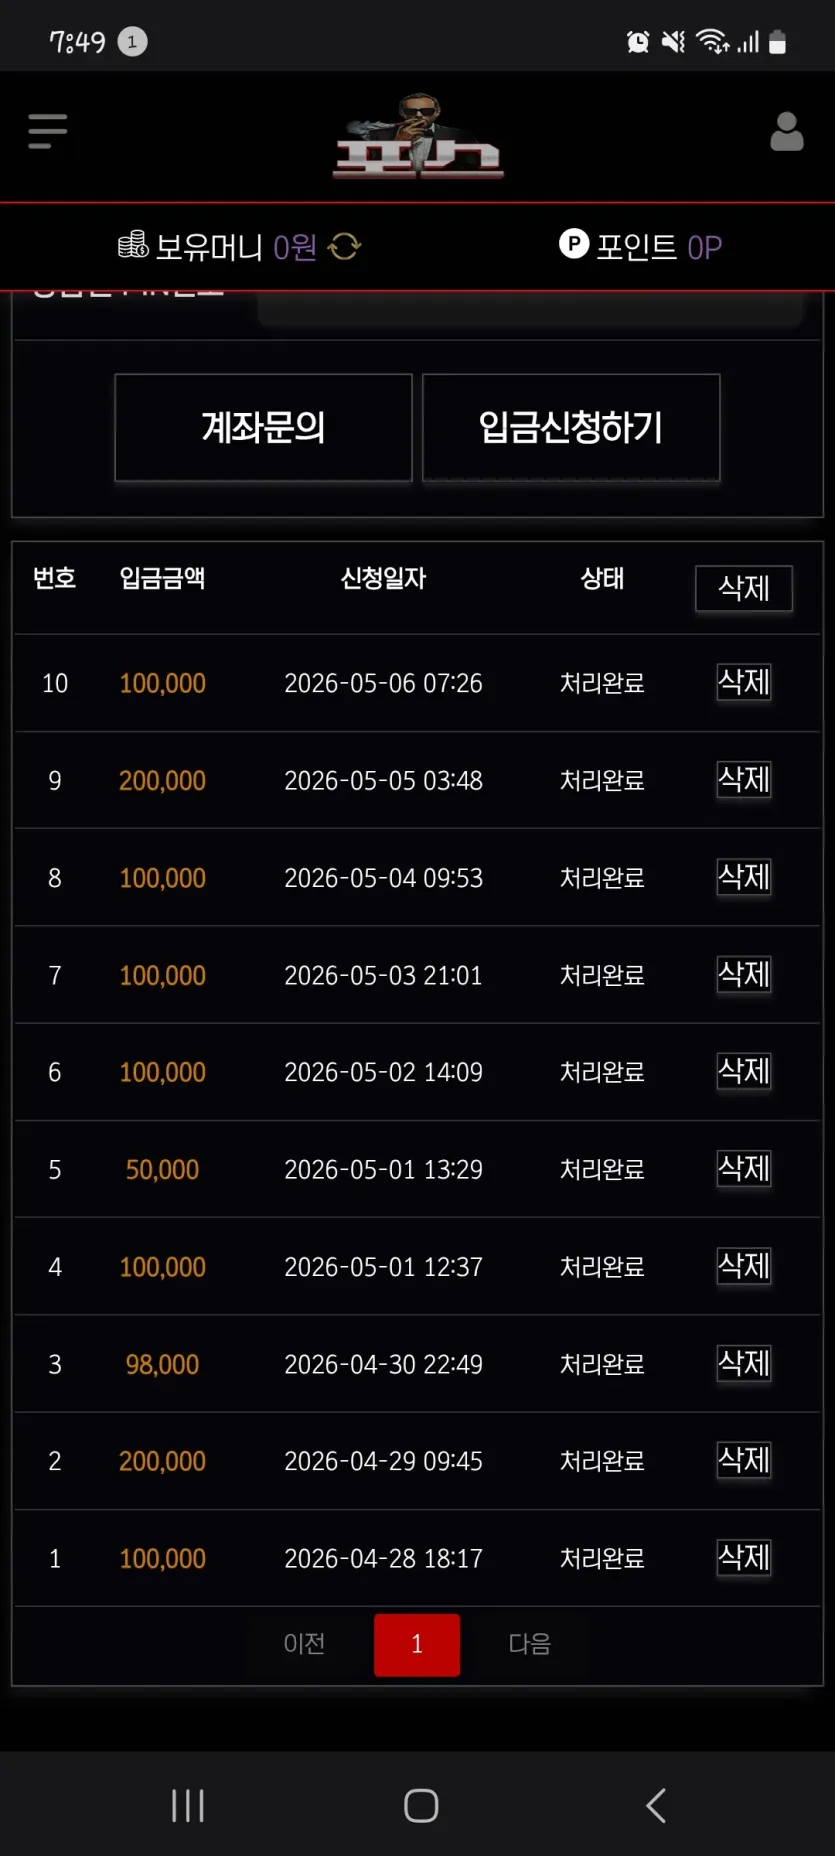The height and width of the screenshot is (1856, 835).
Task: Tap the site logo in header
Action: 418,137
